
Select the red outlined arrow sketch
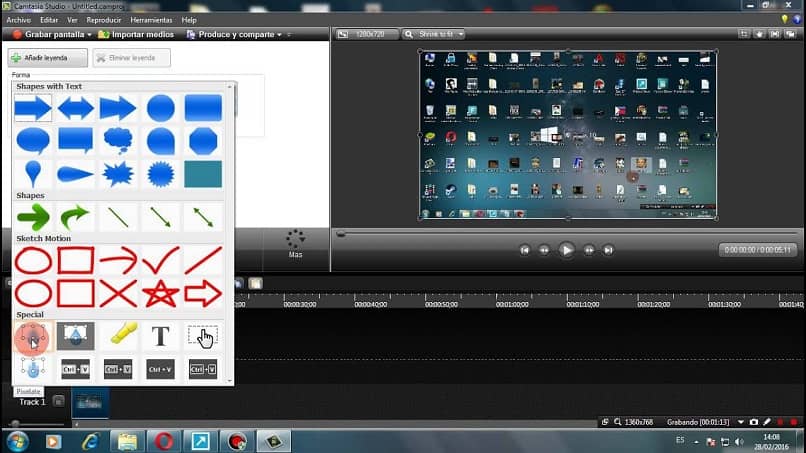click(203, 294)
